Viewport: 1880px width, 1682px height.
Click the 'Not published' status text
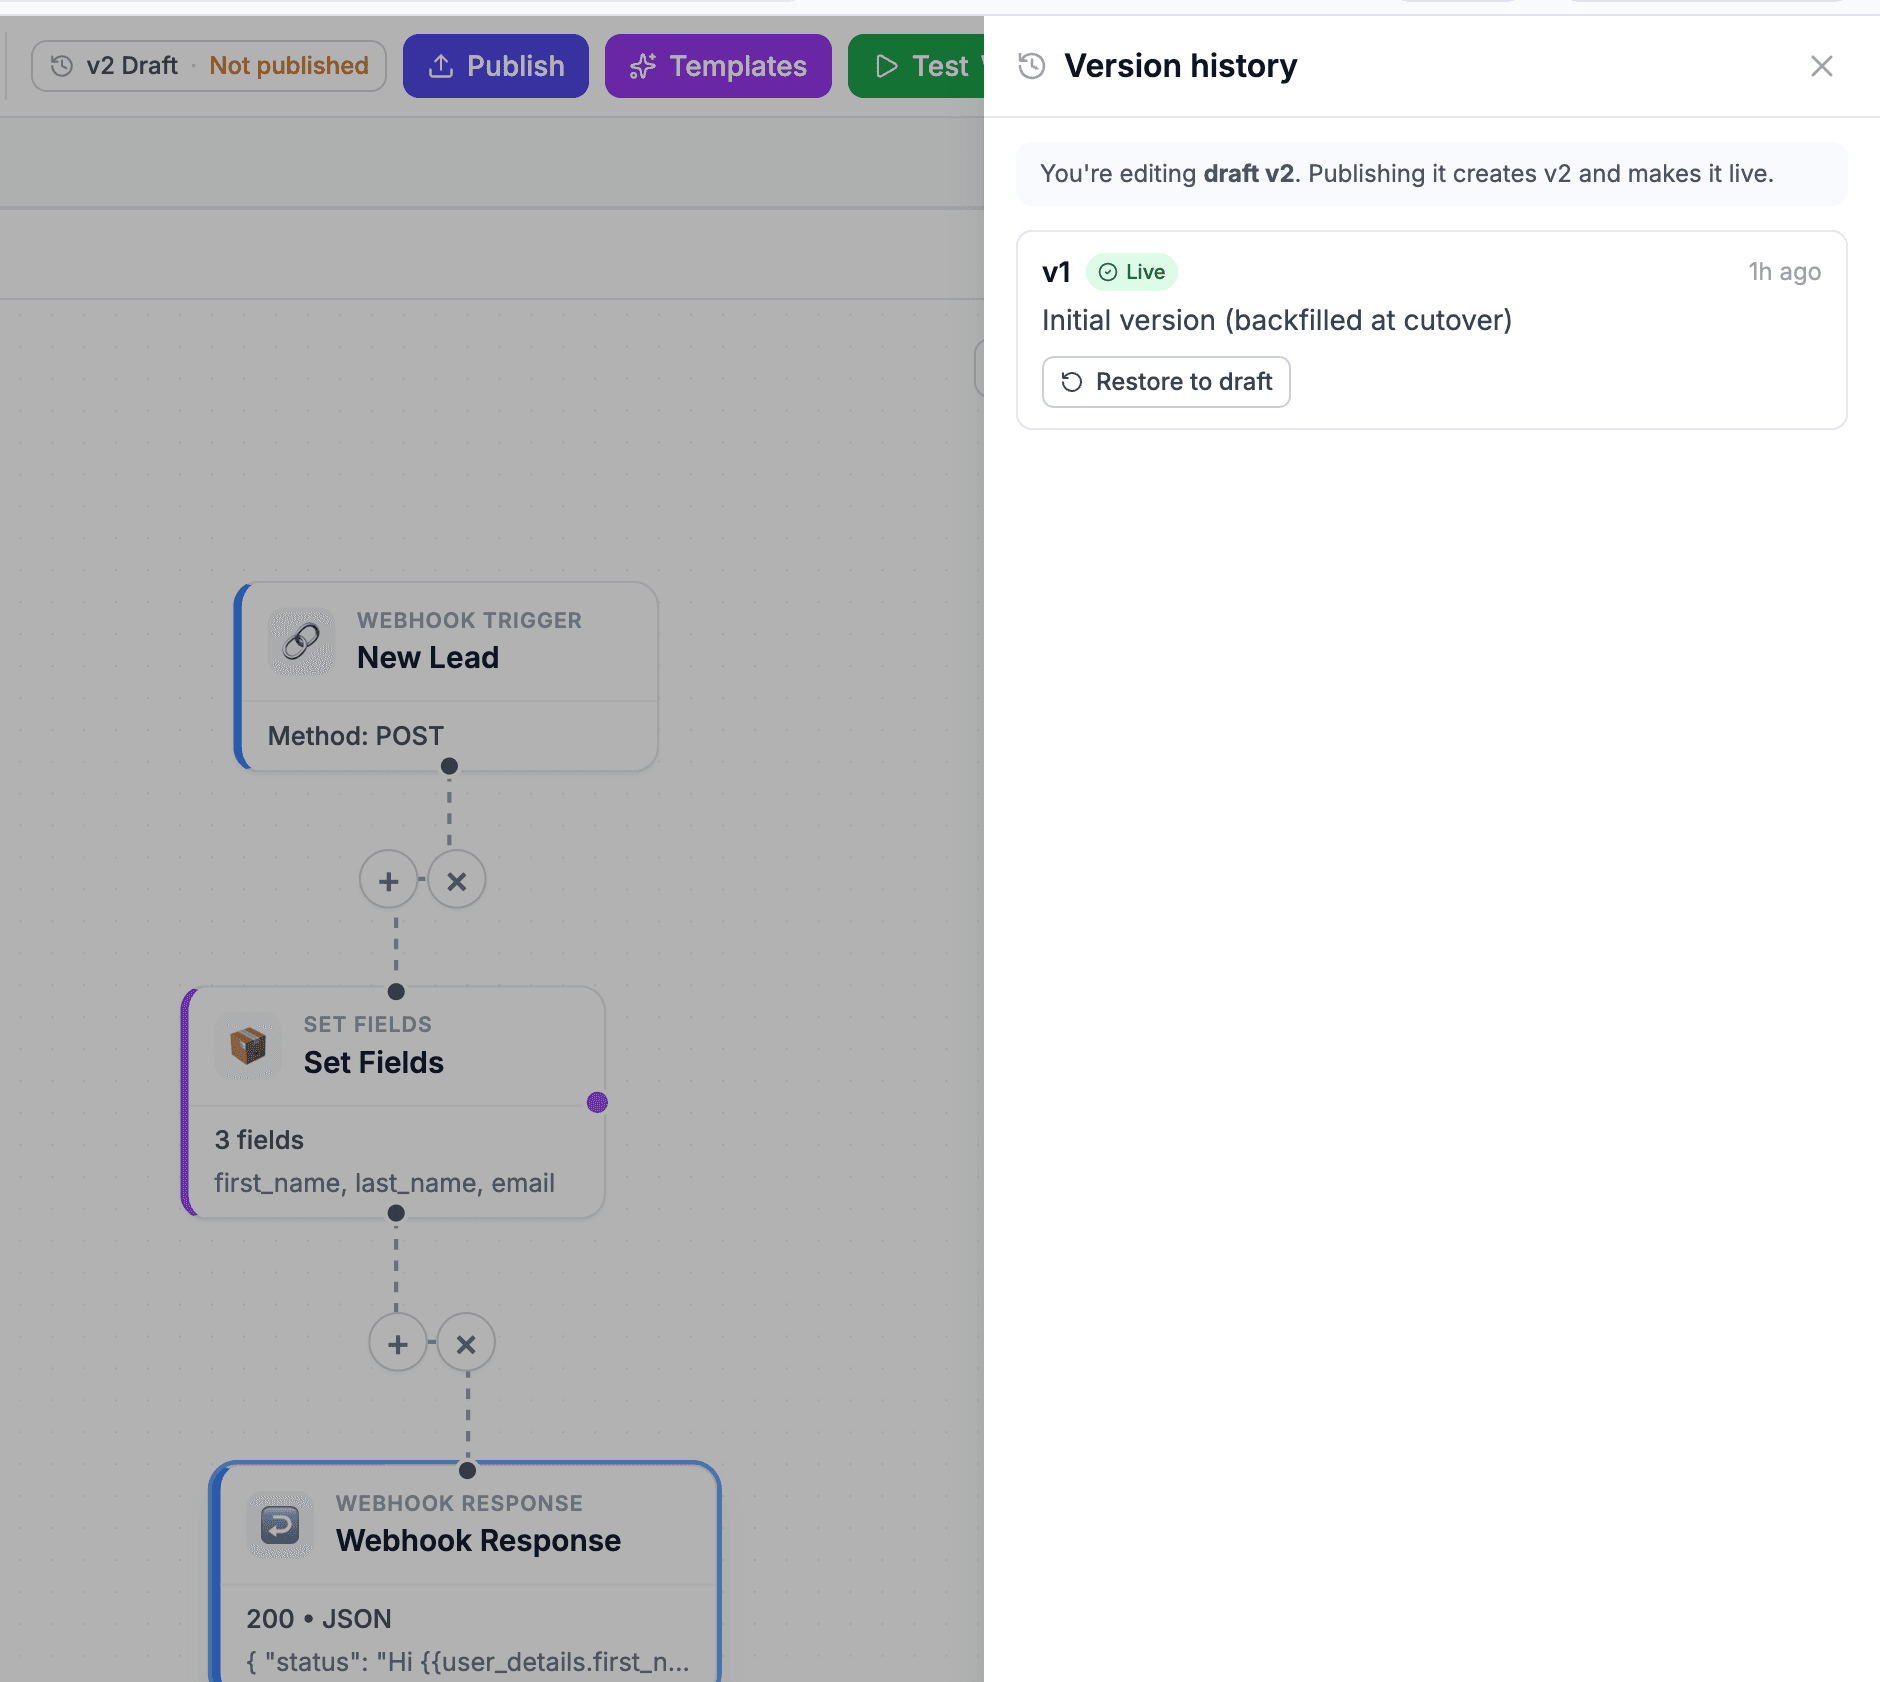[x=289, y=66]
